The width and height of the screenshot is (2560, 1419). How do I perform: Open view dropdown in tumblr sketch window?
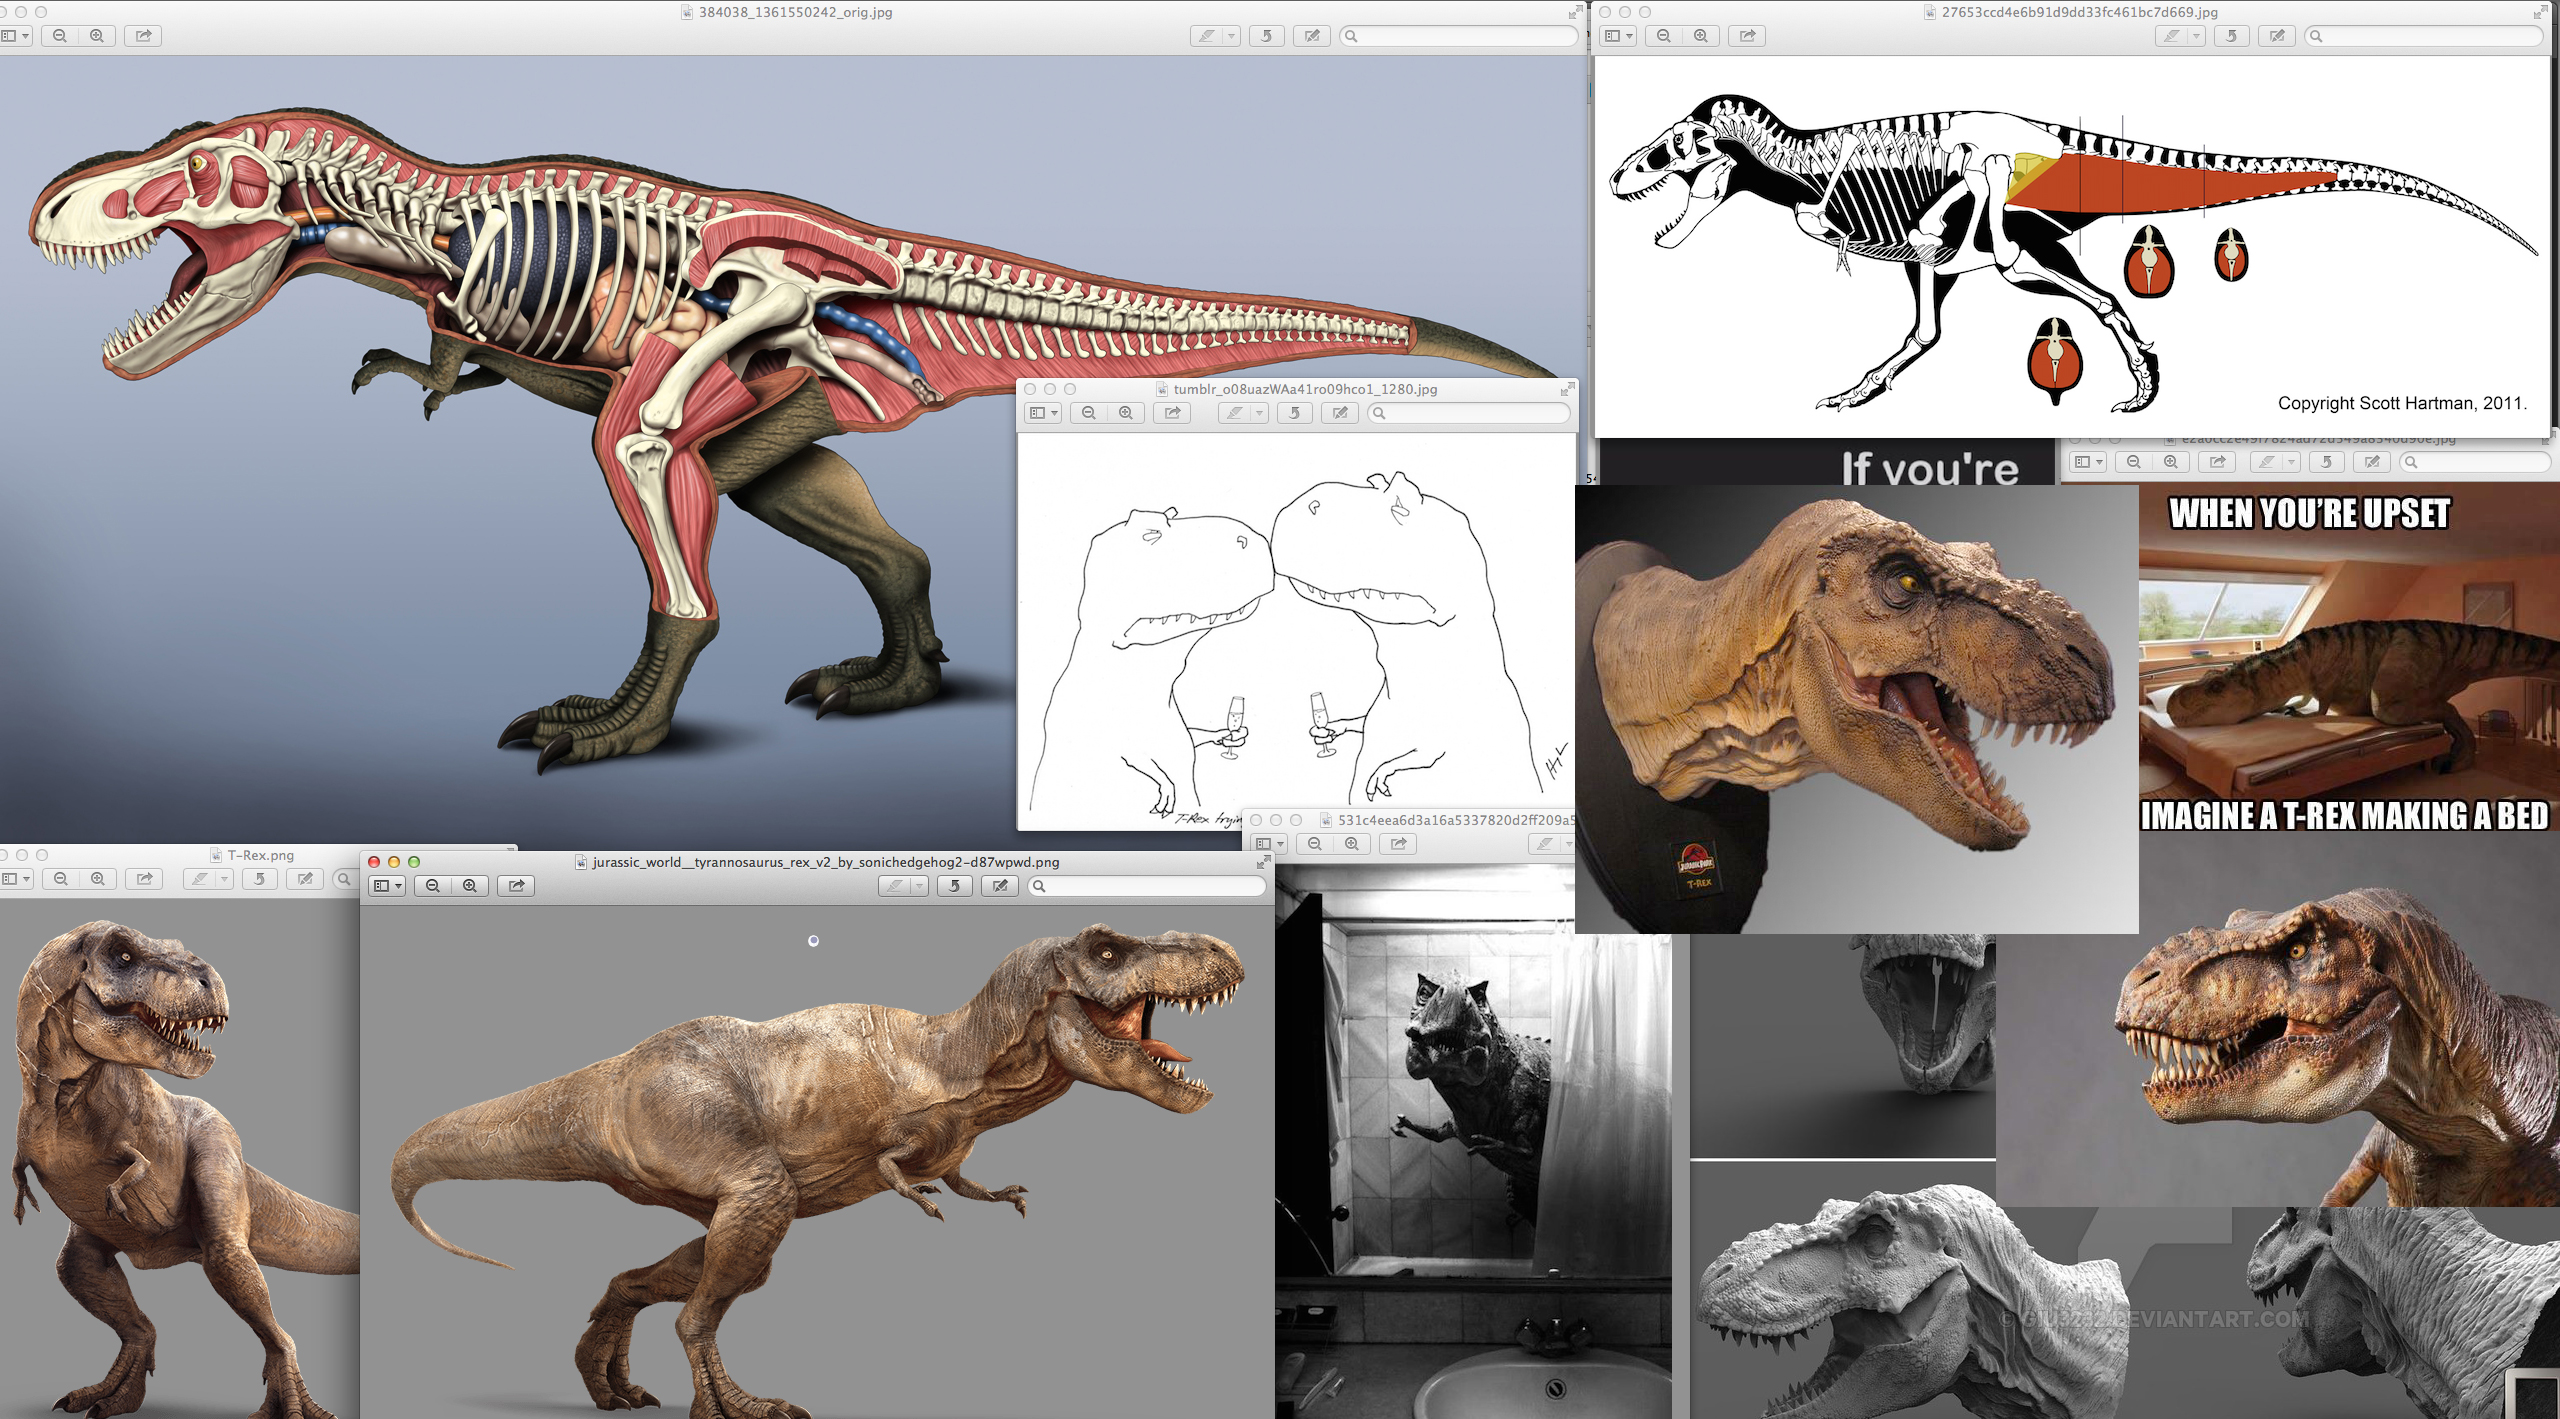[1043, 413]
